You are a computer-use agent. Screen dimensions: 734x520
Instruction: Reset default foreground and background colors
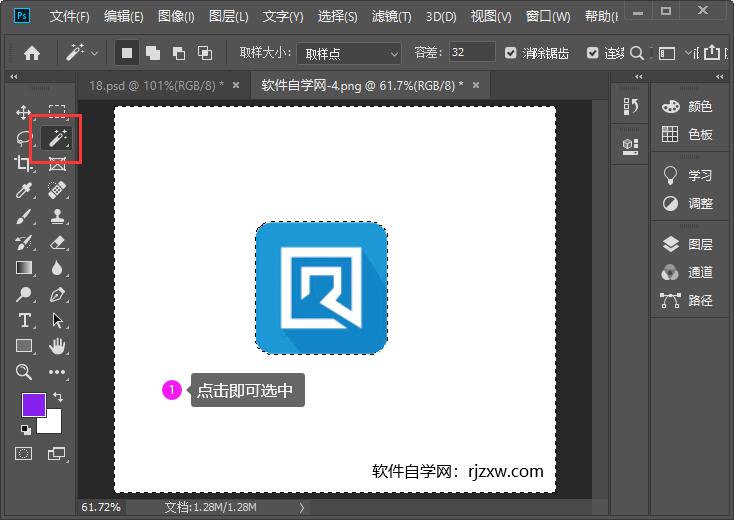[x=26, y=430]
